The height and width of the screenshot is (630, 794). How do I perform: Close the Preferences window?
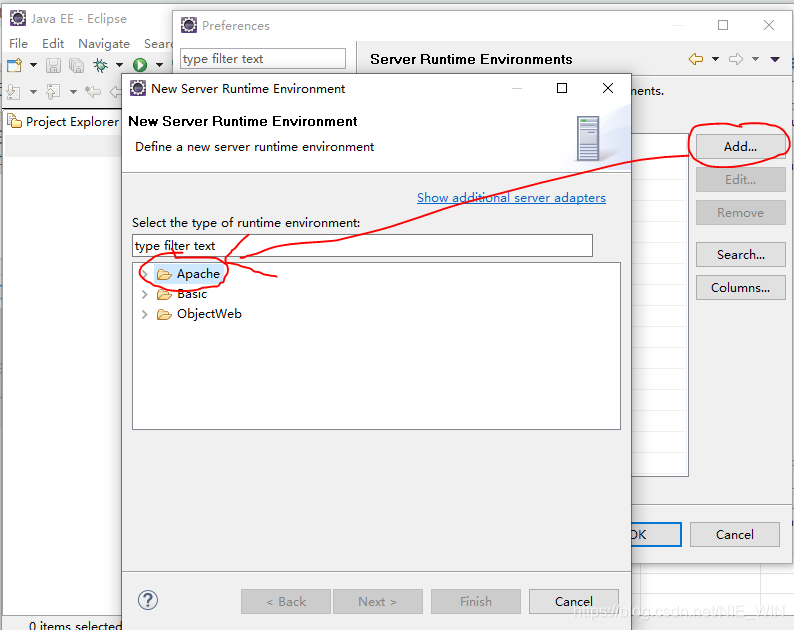click(x=769, y=25)
